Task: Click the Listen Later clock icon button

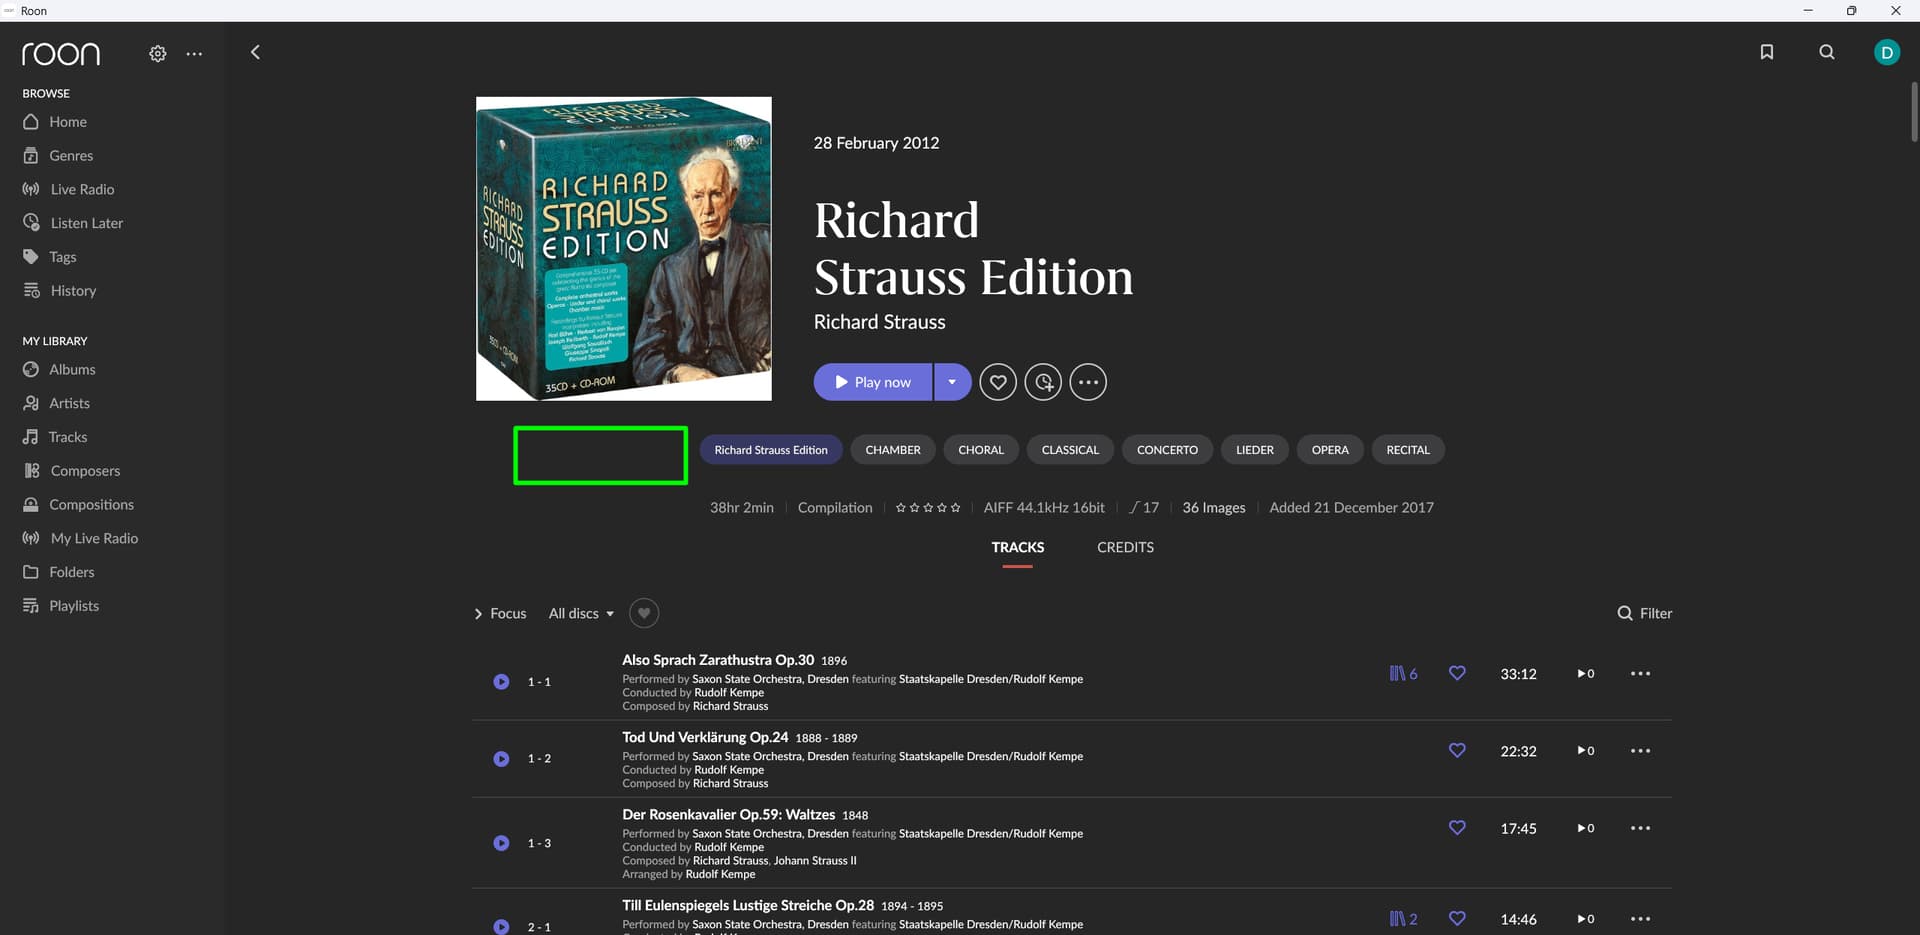Action: [1043, 382]
